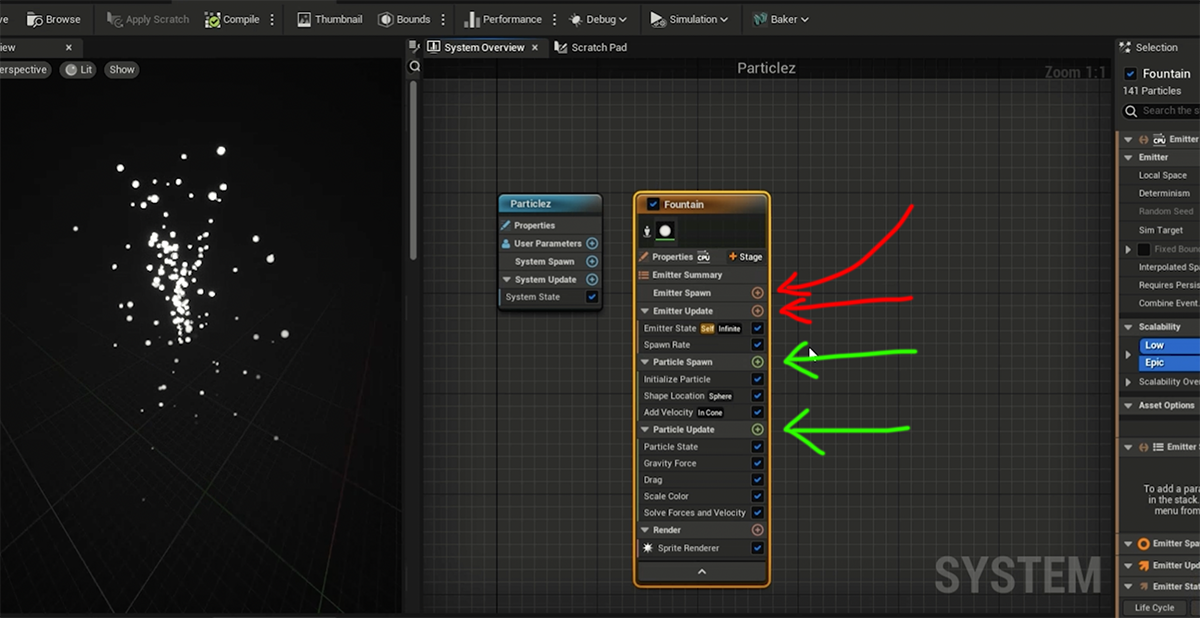This screenshot has height=618, width=1200.
Task: Collapse the Emitter Update section
Action: pyautogui.click(x=645, y=311)
